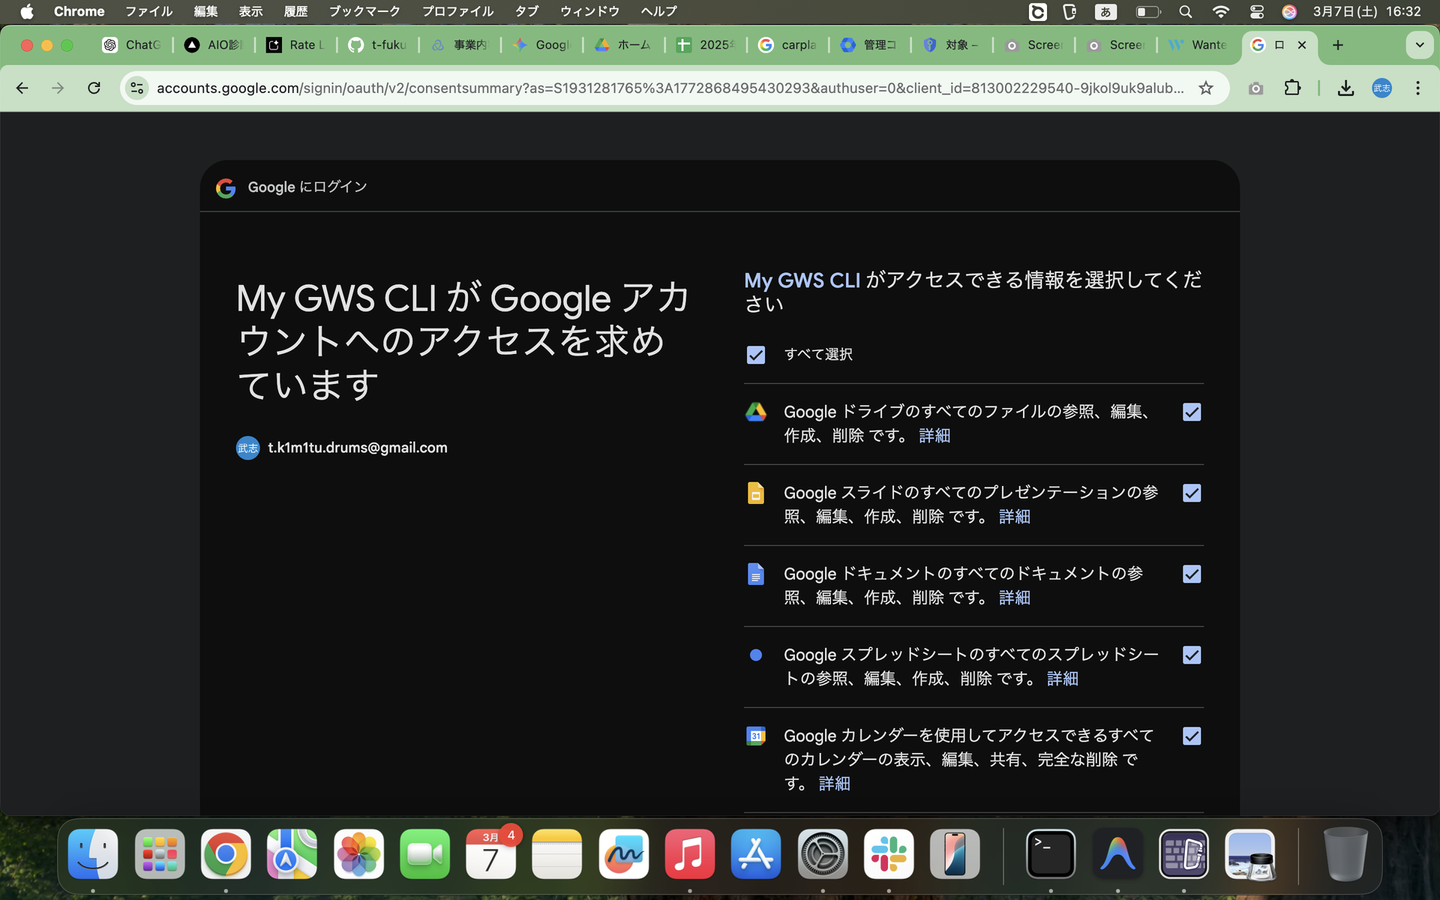Click the bookmark star icon in address bar
This screenshot has width=1440, height=900.
tap(1206, 88)
